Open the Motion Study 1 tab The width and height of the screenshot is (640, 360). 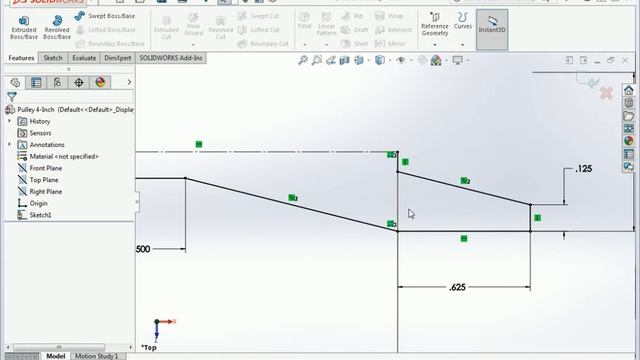[96, 356]
